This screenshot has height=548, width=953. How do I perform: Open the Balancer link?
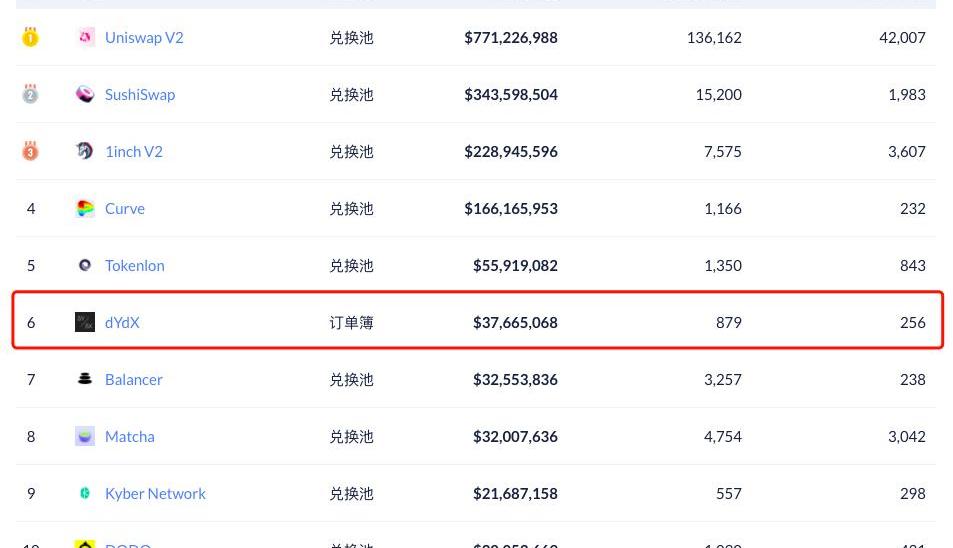click(x=133, y=380)
